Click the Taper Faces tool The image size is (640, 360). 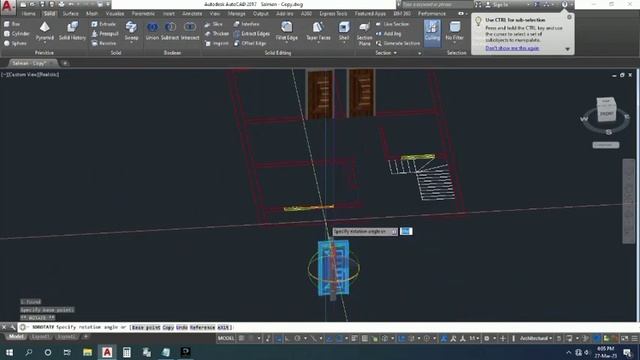click(318, 31)
